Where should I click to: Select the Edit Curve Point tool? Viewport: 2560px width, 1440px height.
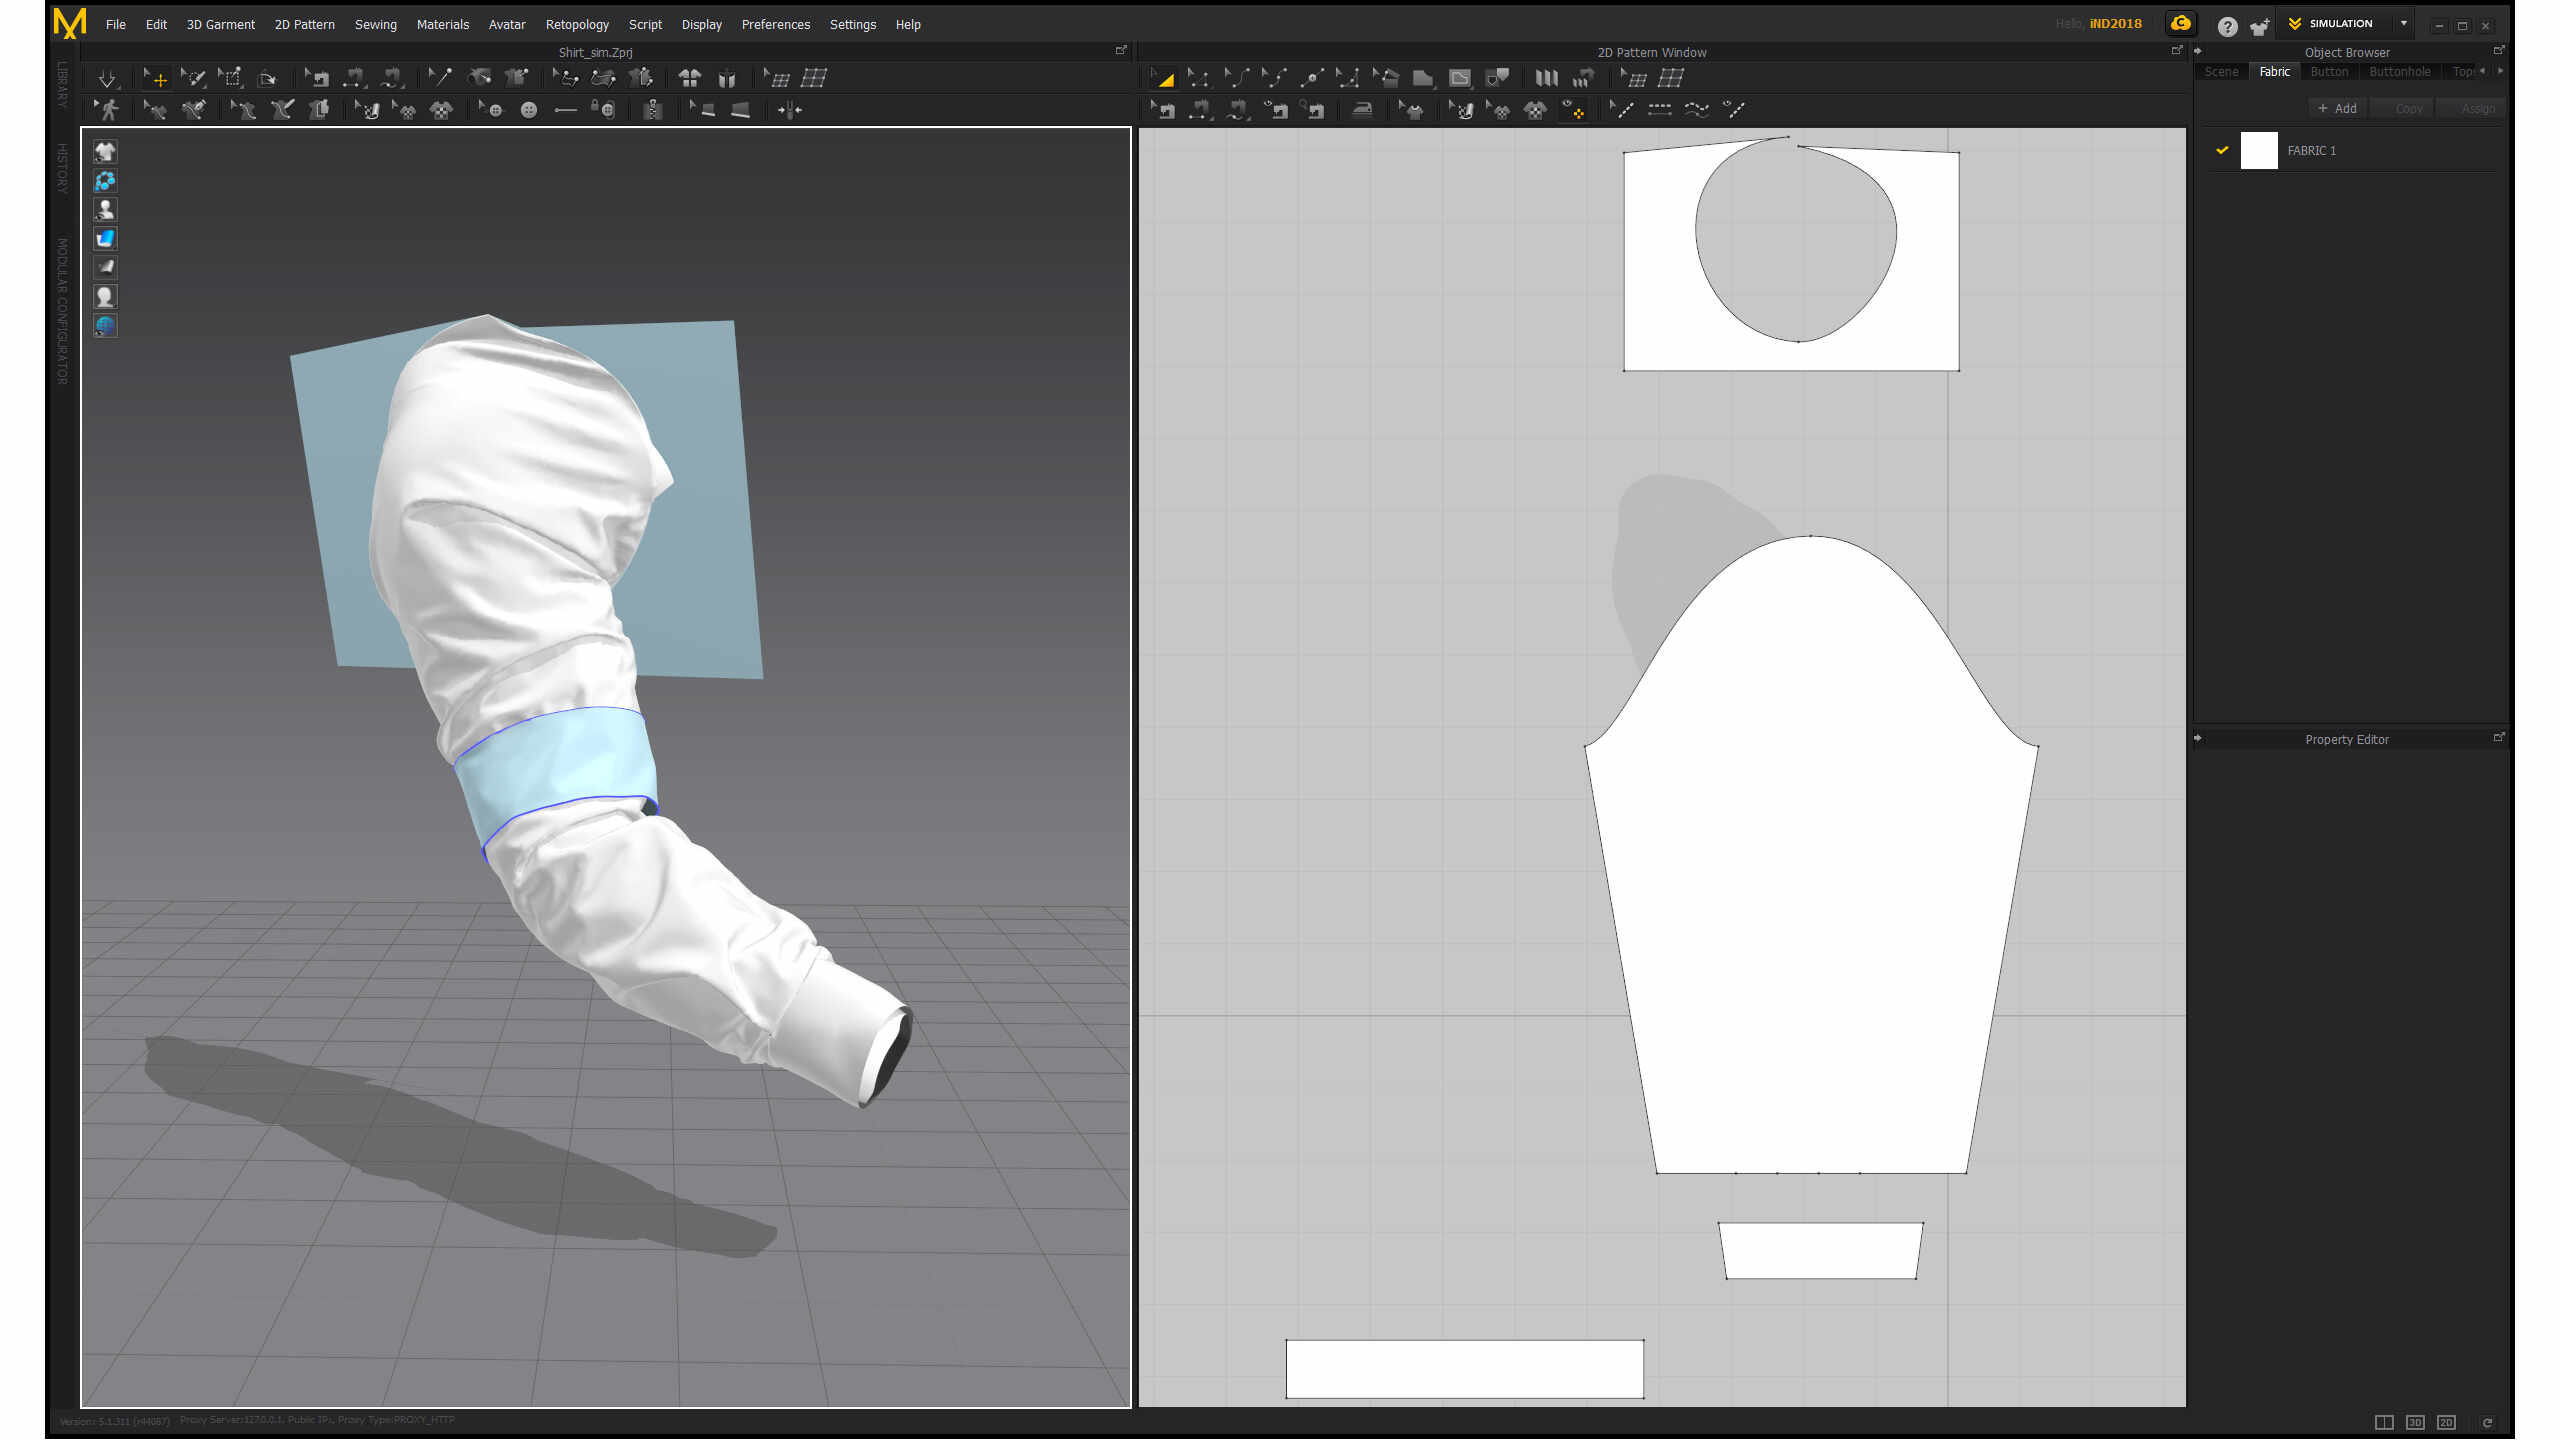click(x=1274, y=78)
